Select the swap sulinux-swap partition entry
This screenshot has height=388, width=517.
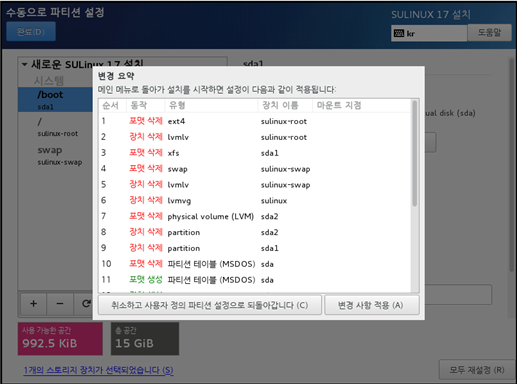55,155
